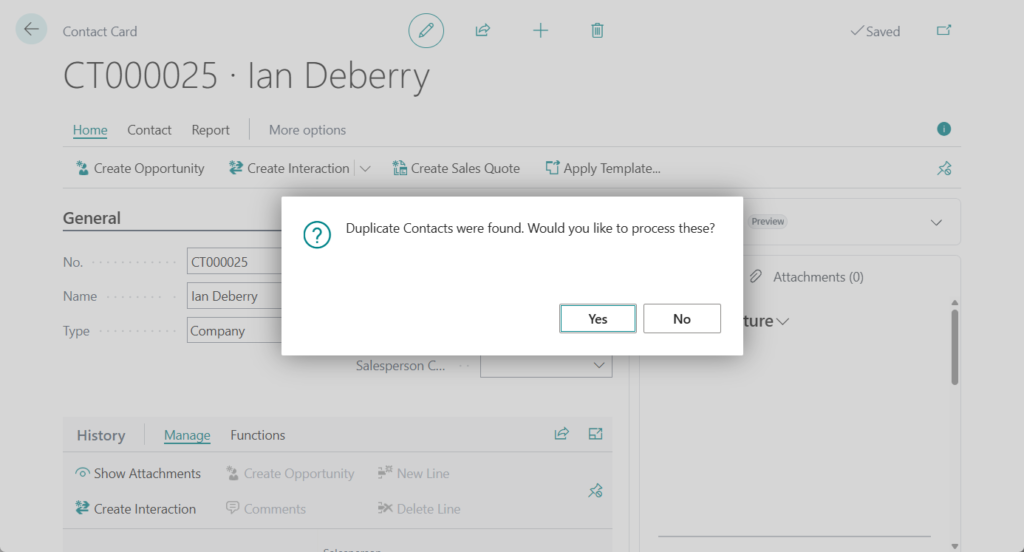Click the pencil edit icon
This screenshot has width=1024, height=552.
point(426,31)
